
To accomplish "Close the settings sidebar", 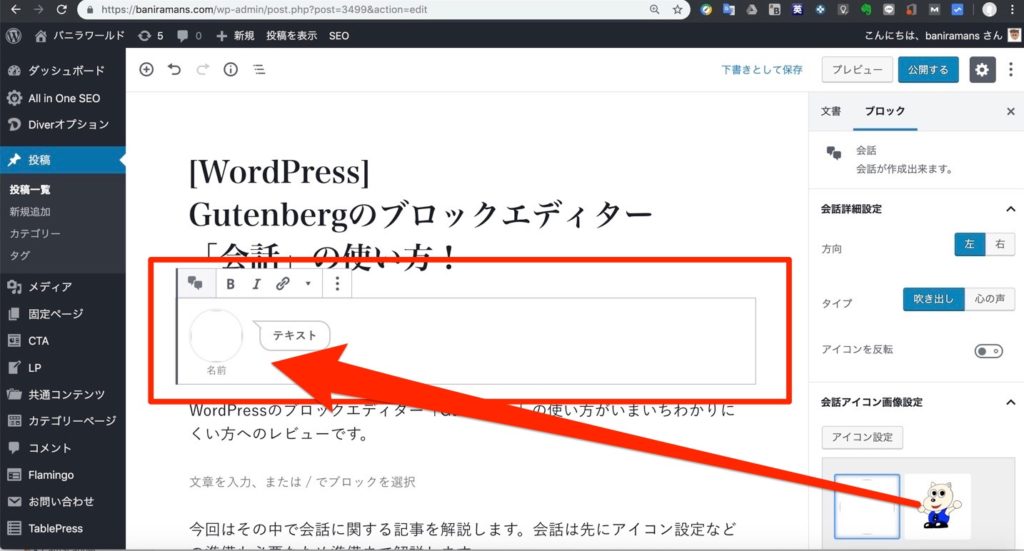I will point(1011,112).
